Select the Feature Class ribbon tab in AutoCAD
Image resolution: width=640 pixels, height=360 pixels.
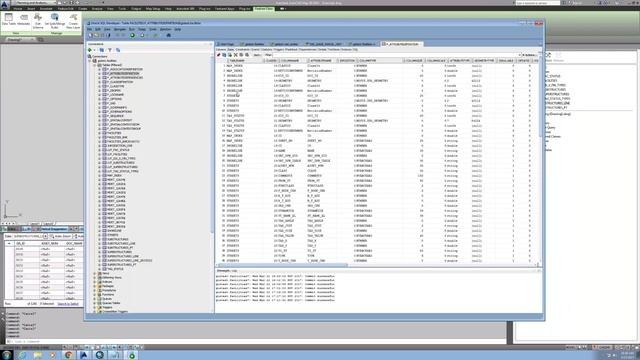tap(264, 9)
